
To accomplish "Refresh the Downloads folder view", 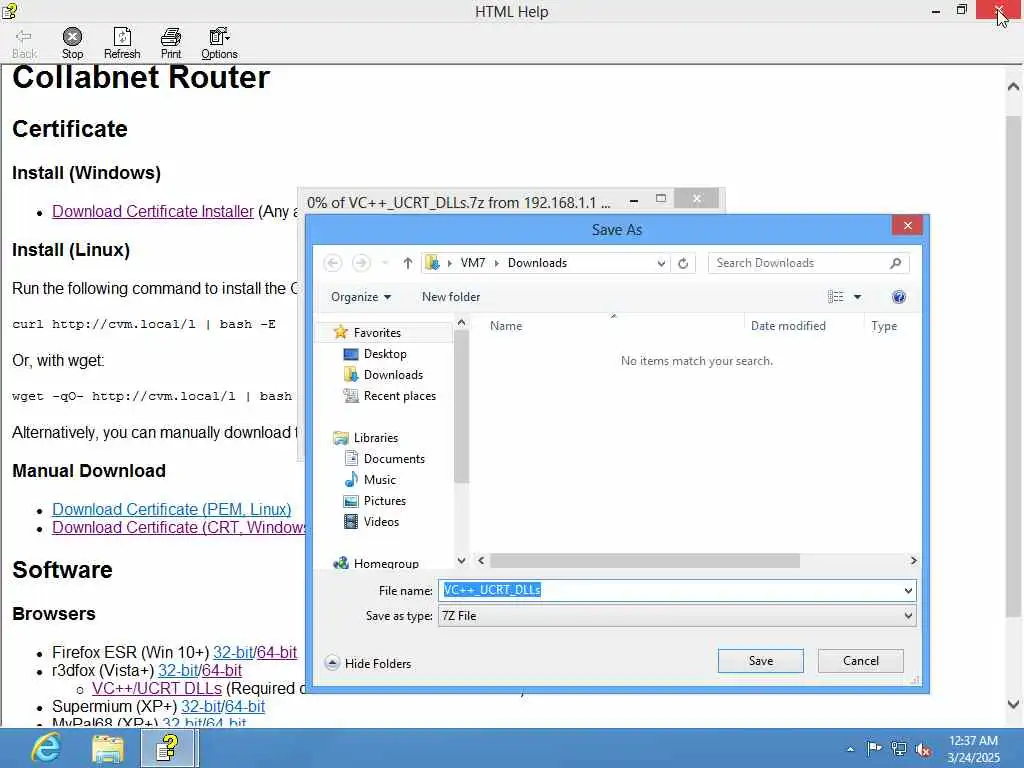I will (x=683, y=263).
